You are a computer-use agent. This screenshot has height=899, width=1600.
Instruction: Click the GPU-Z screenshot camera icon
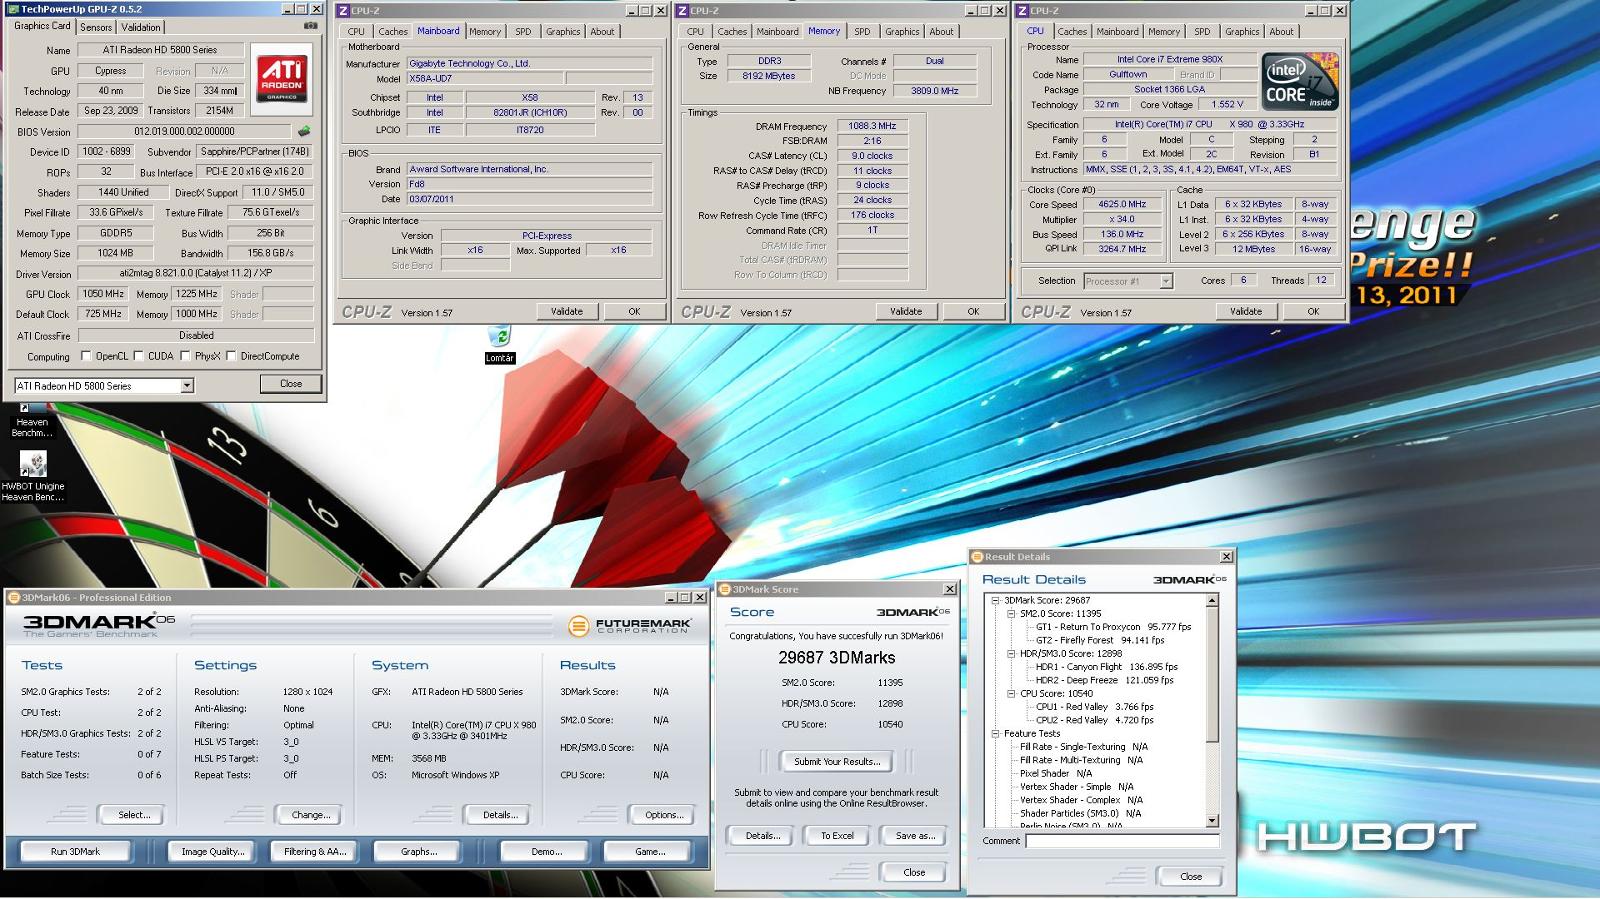point(311,26)
